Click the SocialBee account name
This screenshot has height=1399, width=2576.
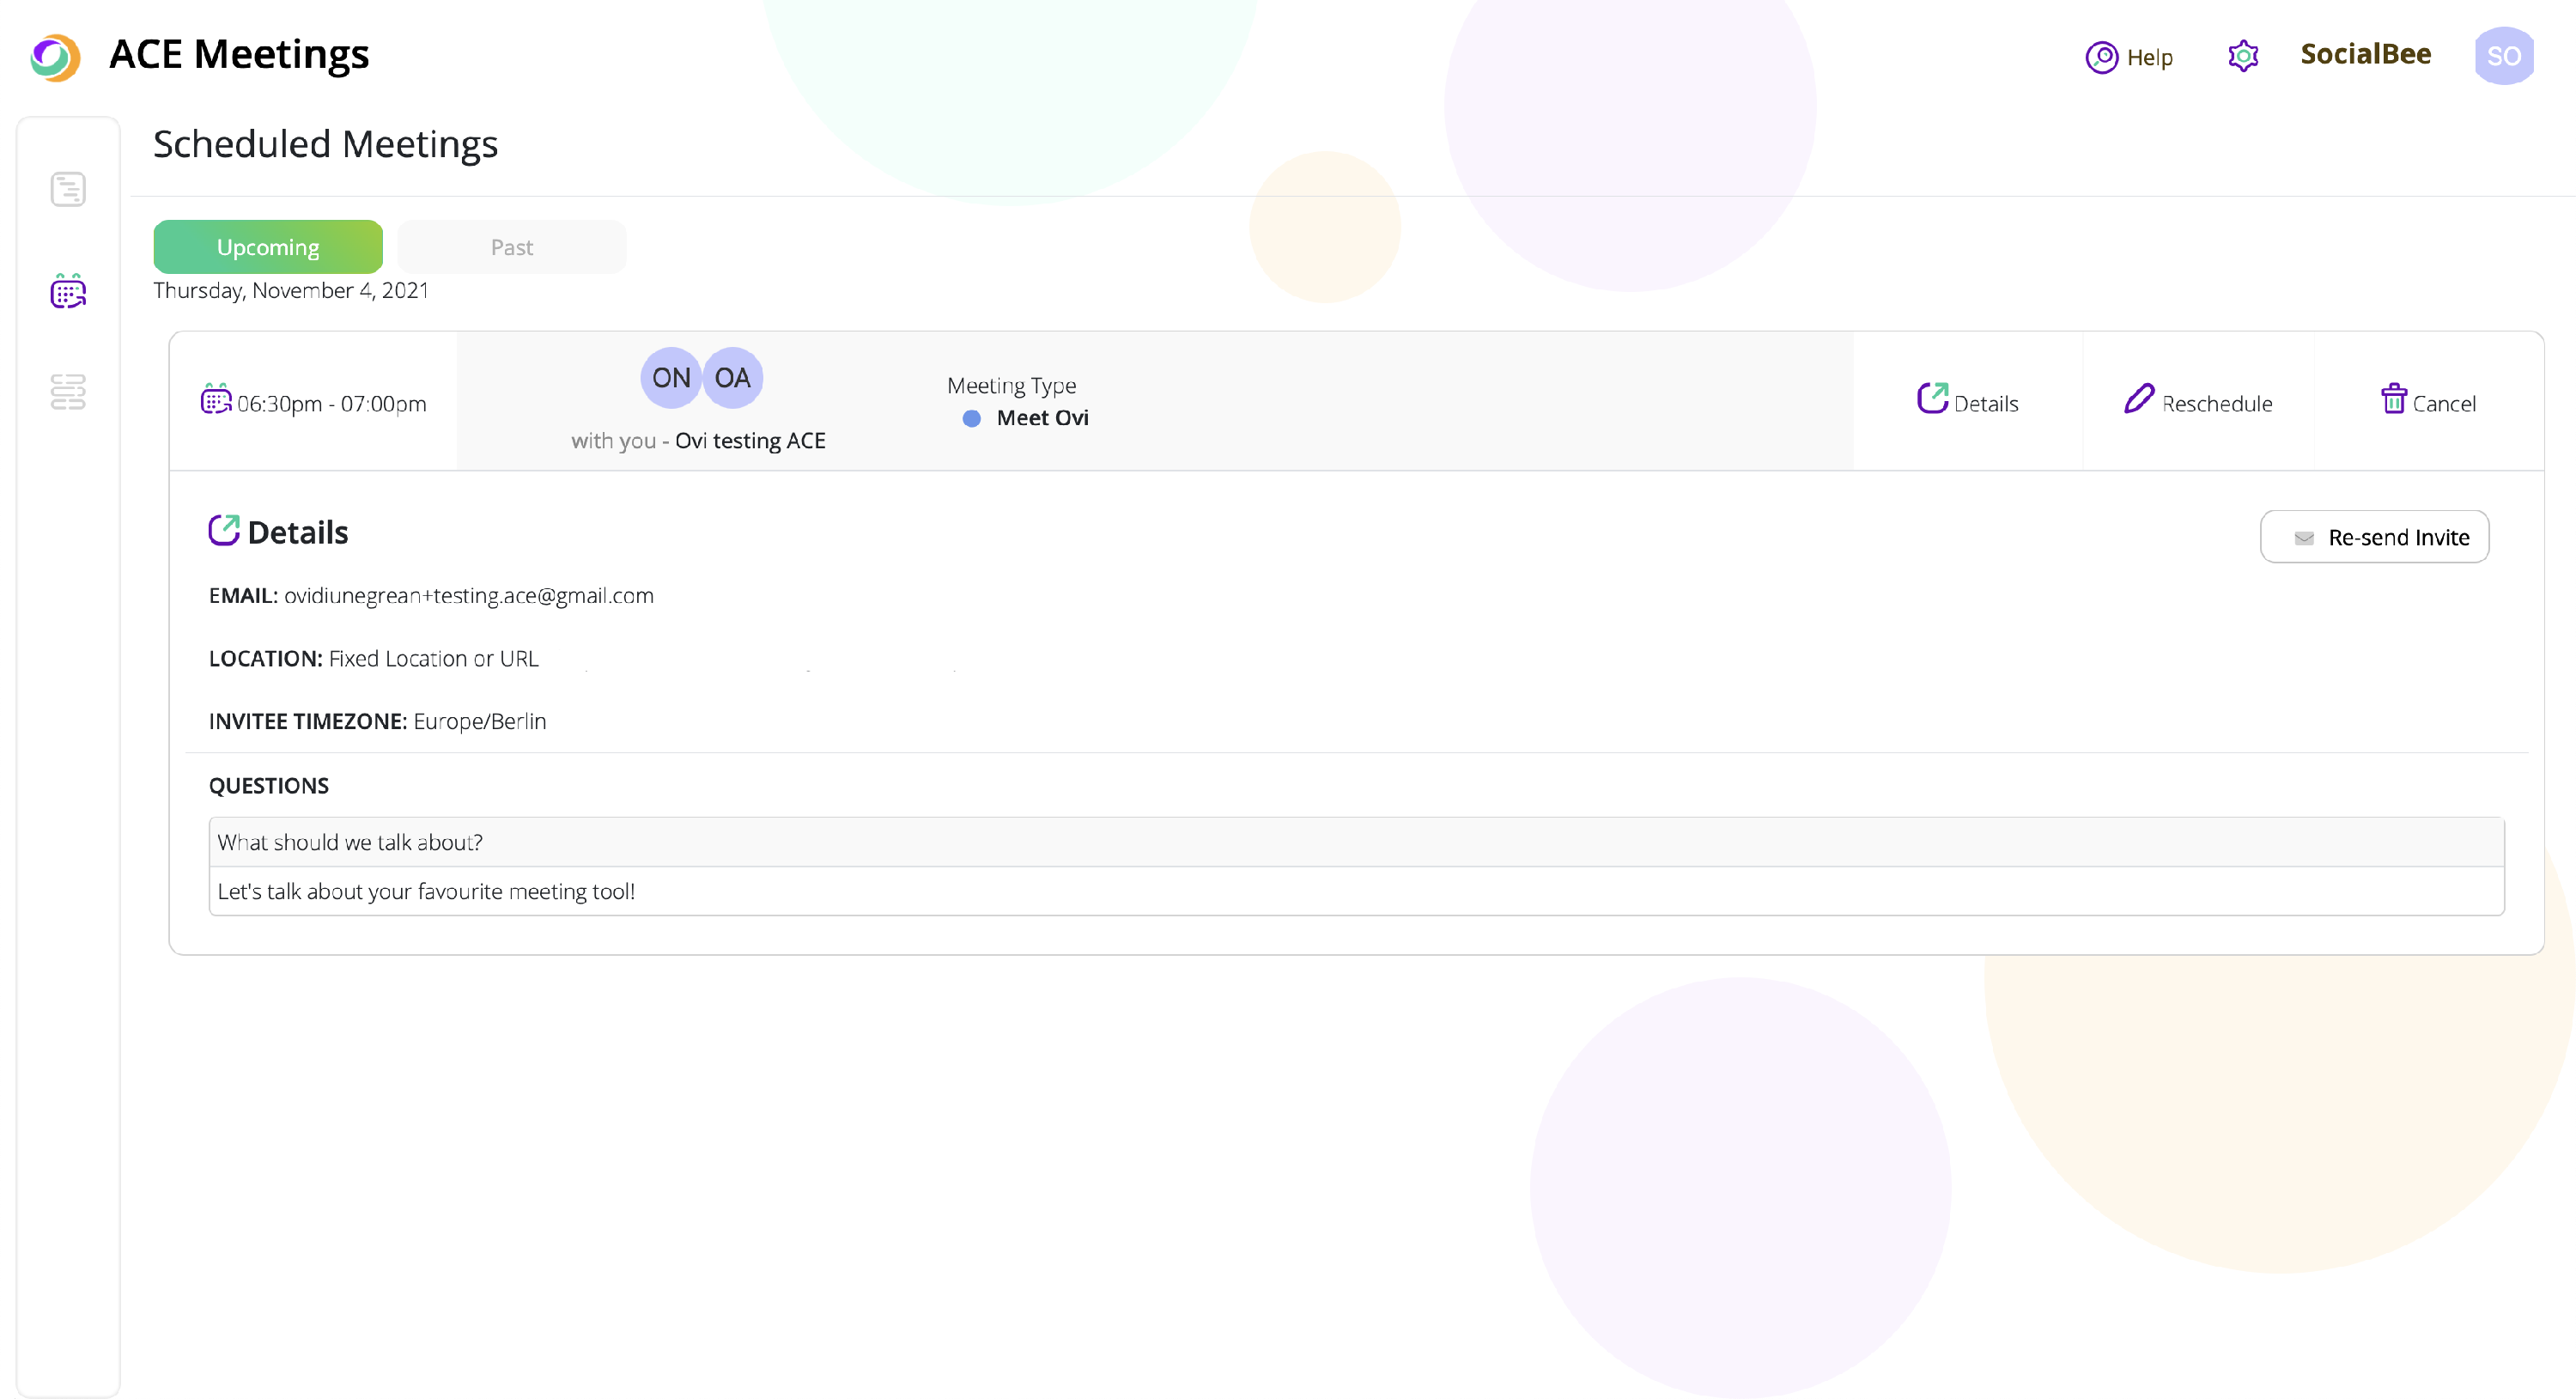tap(2365, 54)
